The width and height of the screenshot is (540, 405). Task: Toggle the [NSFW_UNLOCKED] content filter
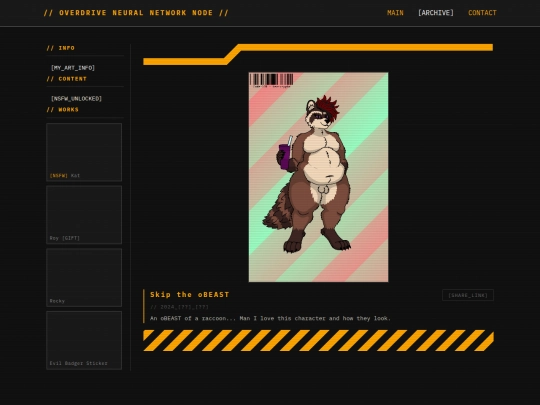click(x=76, y=99)
